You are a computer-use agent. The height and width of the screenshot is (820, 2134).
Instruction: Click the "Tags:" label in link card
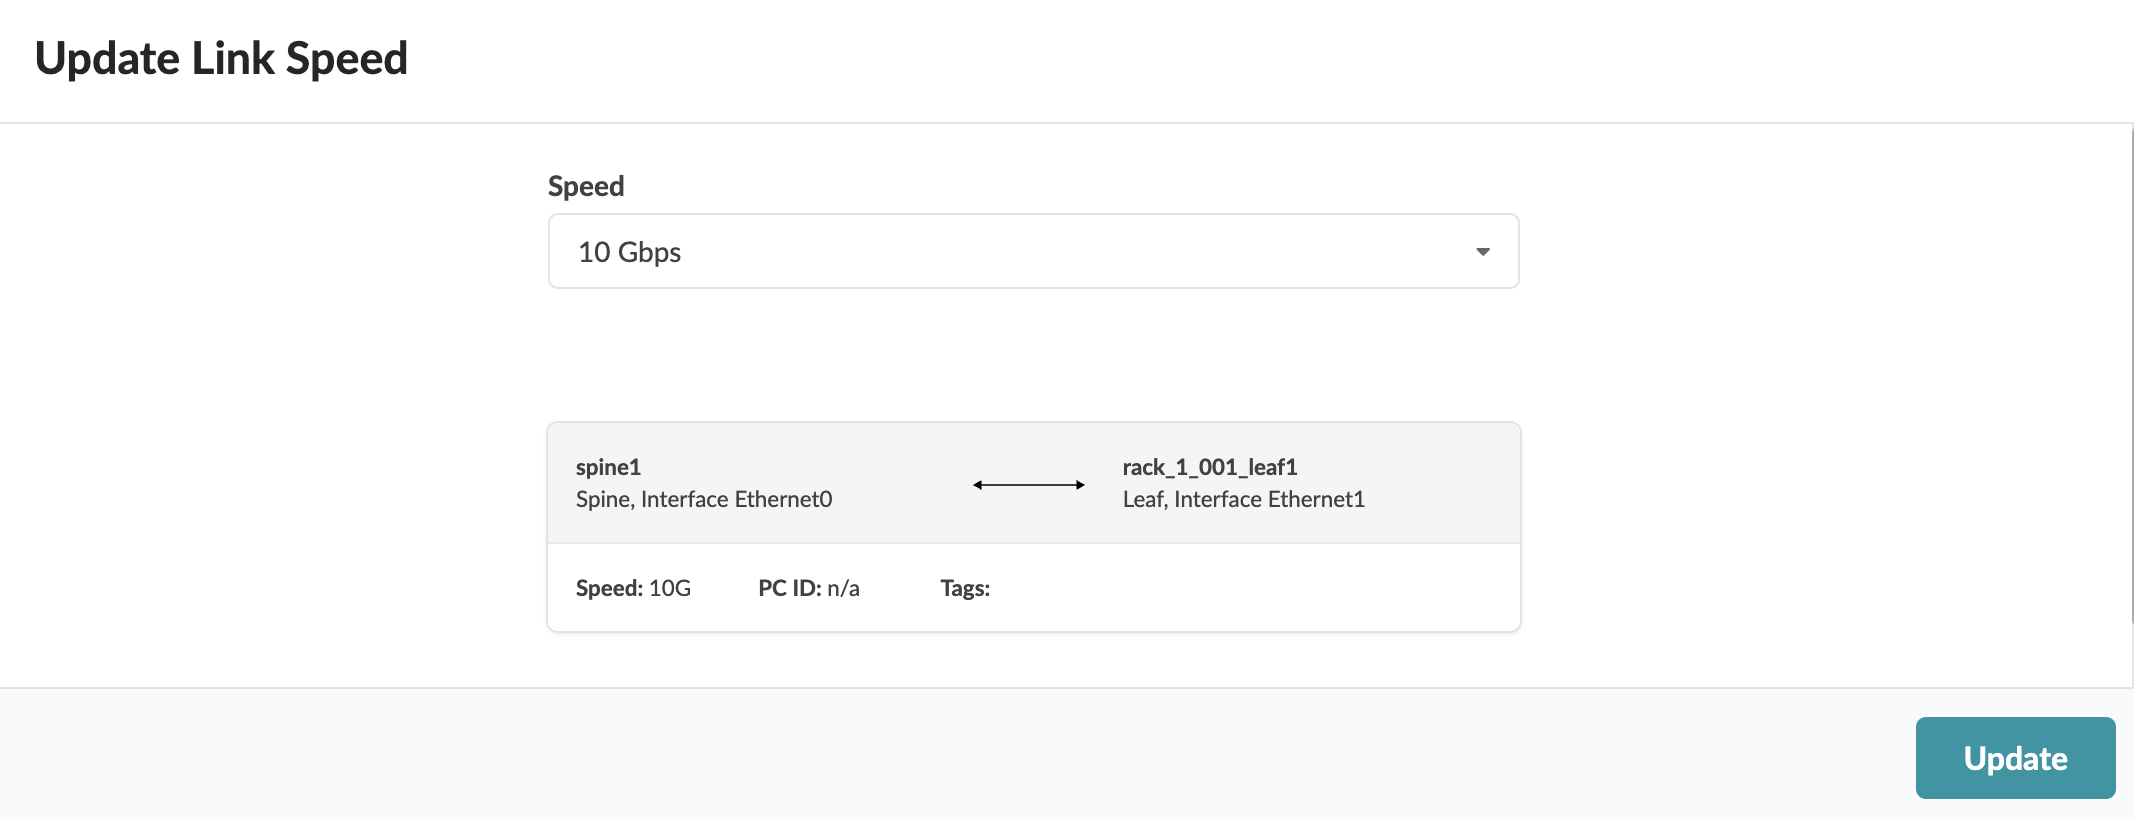pos(965,588)
